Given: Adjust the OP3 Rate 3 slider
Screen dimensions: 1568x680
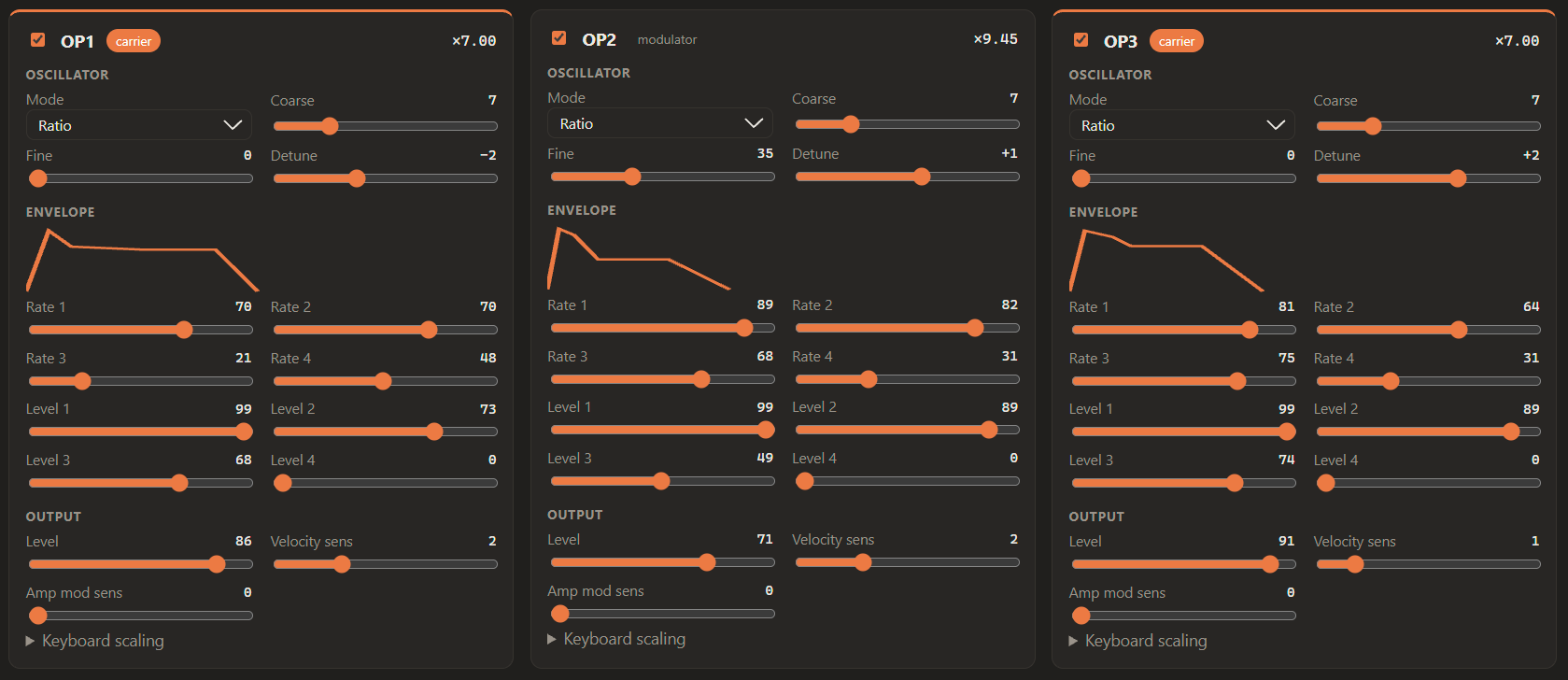Looking at the screenshot, I should tap(1183, 380).
